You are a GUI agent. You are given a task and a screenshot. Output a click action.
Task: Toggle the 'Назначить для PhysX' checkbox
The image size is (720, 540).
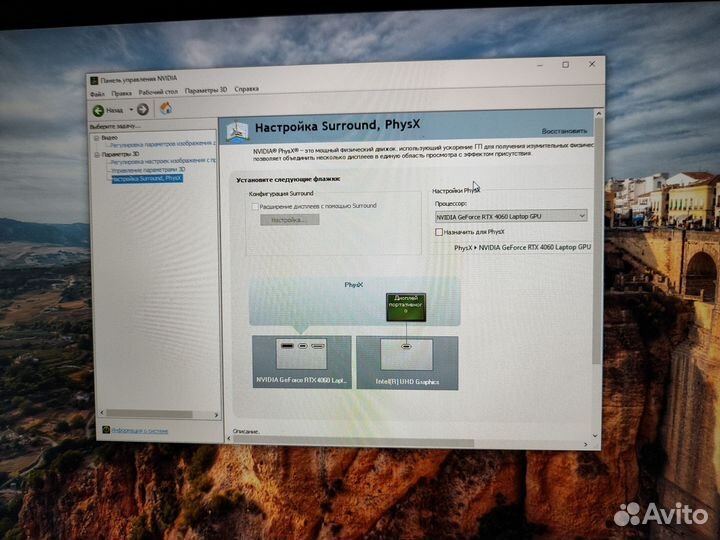(x=439, y=231)
